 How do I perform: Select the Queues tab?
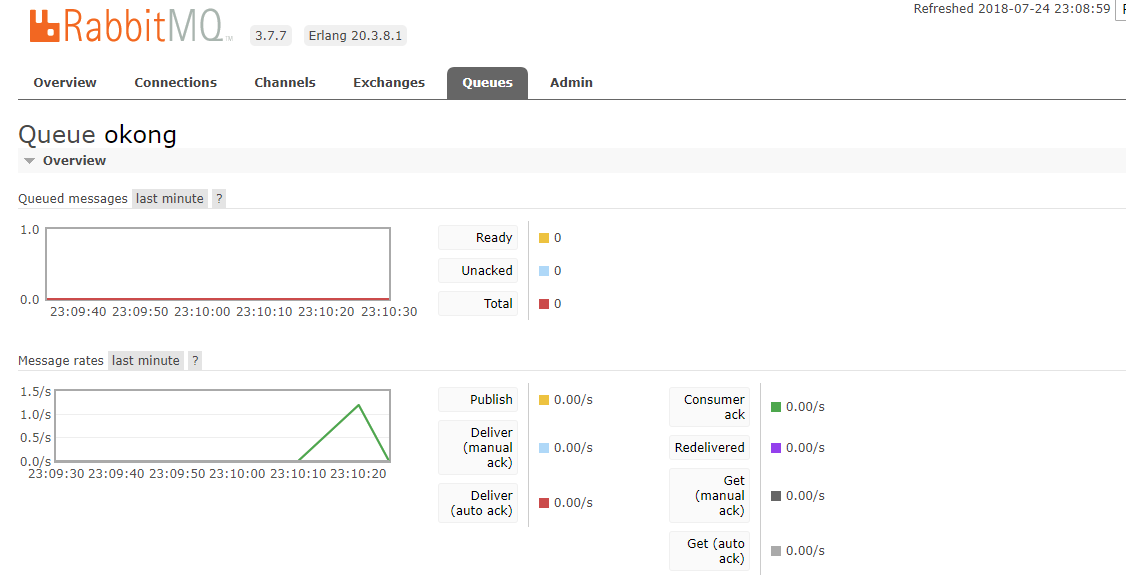[x=487, y=83]
